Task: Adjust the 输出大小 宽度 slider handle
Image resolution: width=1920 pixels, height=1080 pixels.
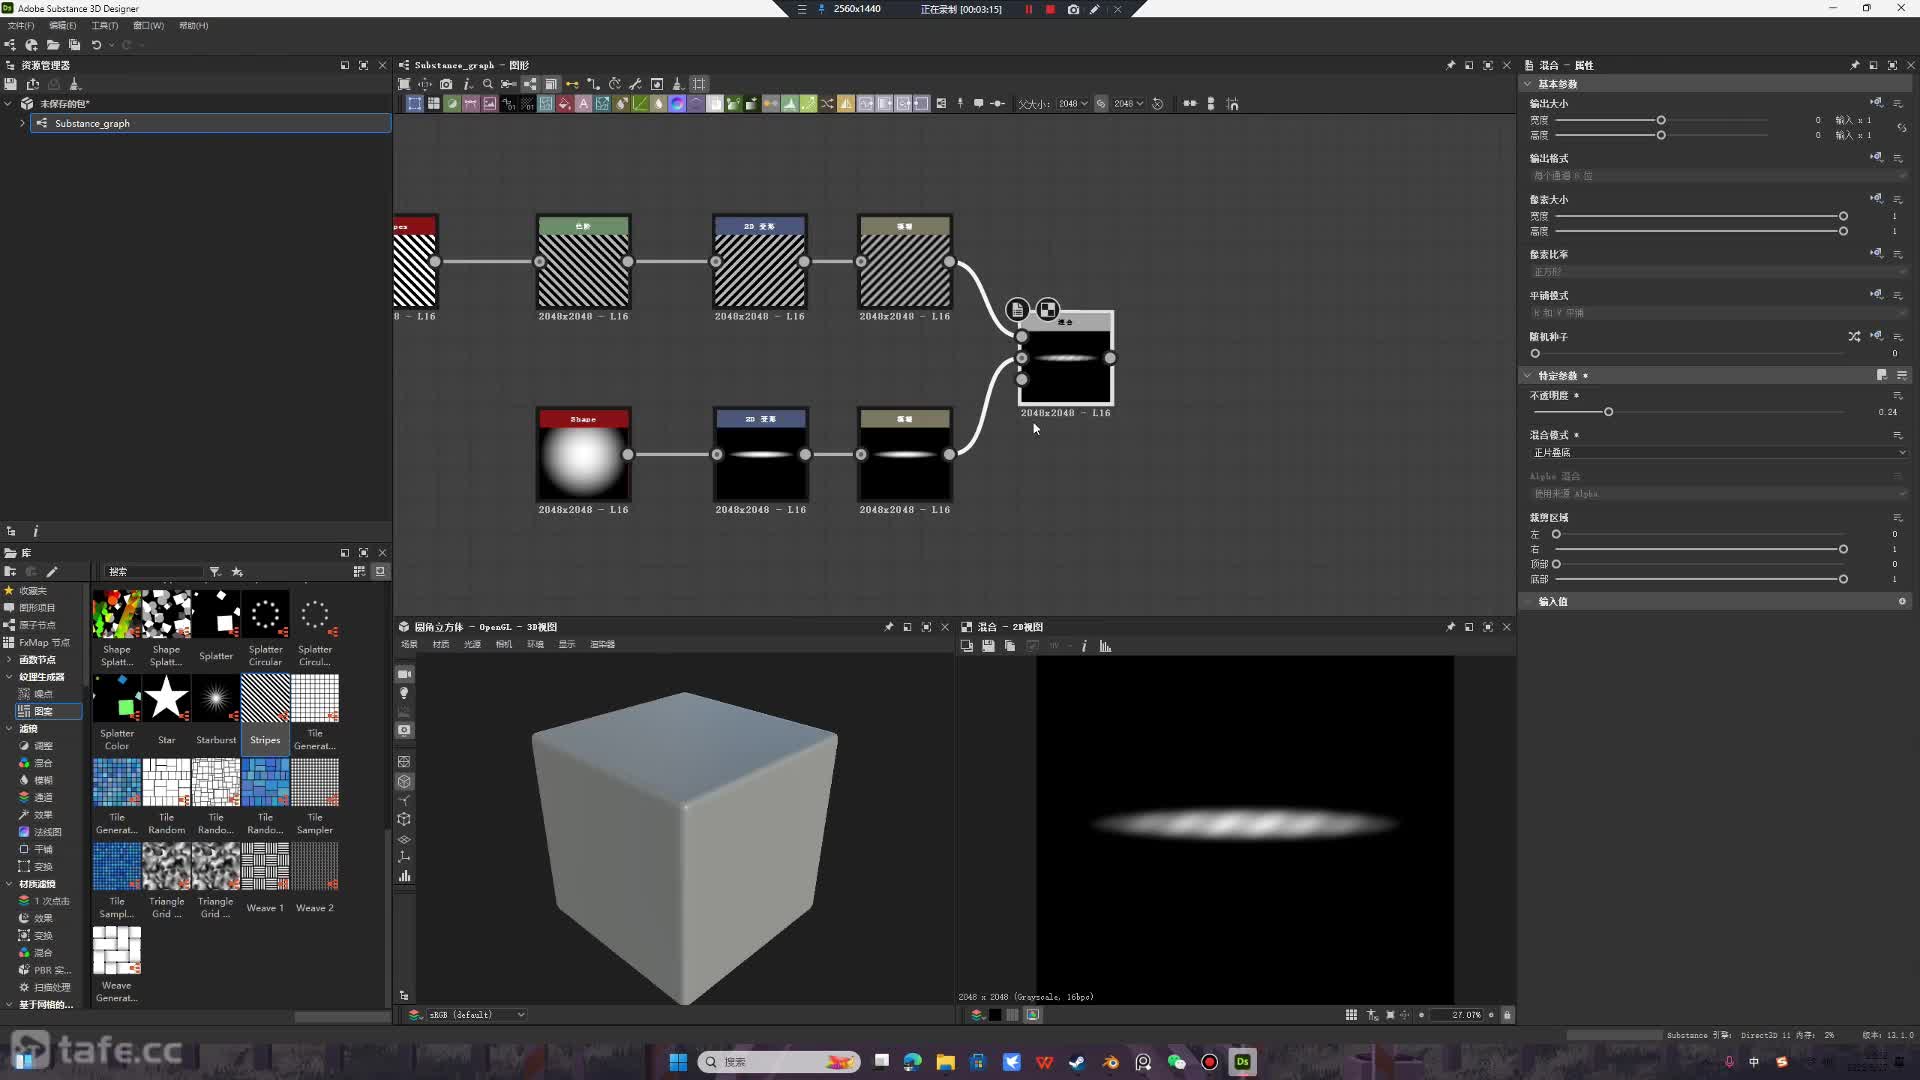Action: click(x=1661, y=120)
